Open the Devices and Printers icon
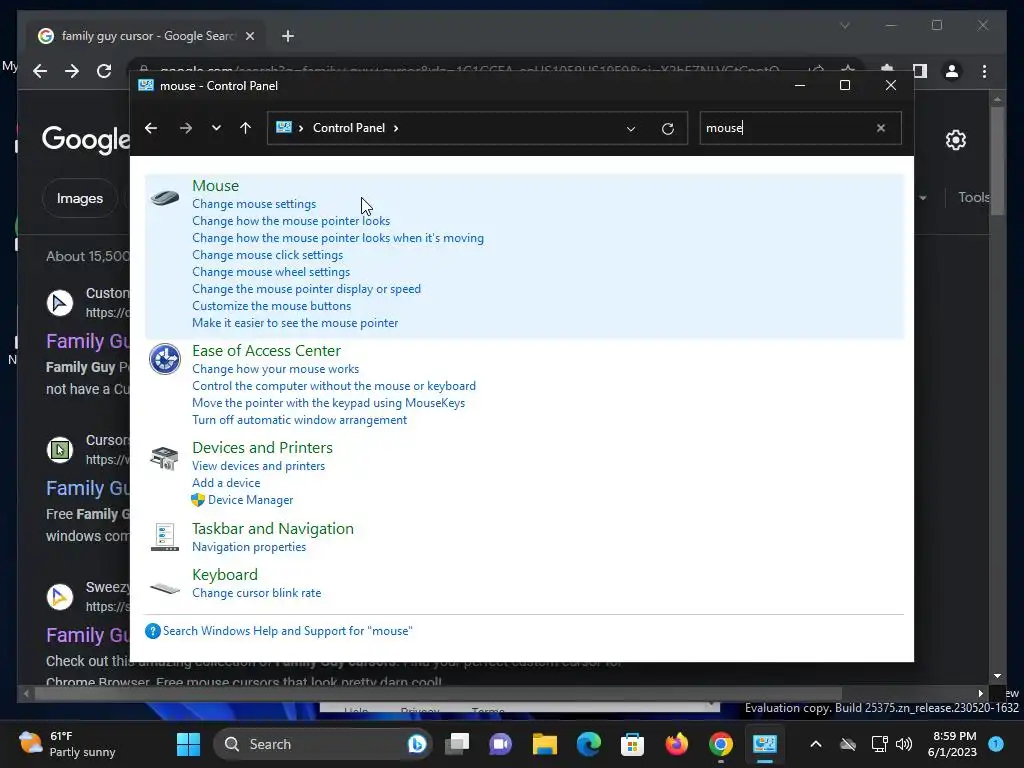This screenshot has width=1024, height=768. 165,458
